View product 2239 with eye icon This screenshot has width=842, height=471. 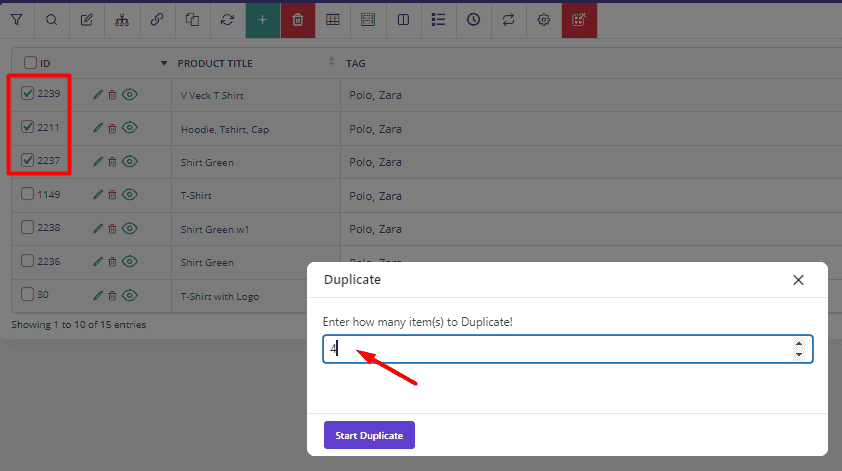point(129,95)
